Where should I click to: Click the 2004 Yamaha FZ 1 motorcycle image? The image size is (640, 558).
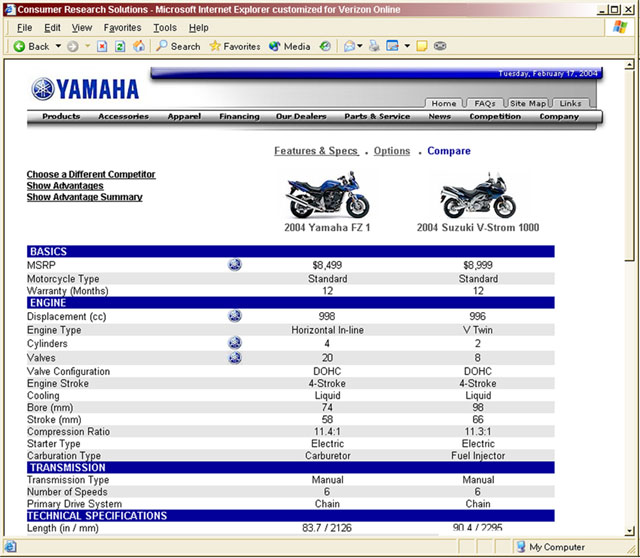coord(327,196)
